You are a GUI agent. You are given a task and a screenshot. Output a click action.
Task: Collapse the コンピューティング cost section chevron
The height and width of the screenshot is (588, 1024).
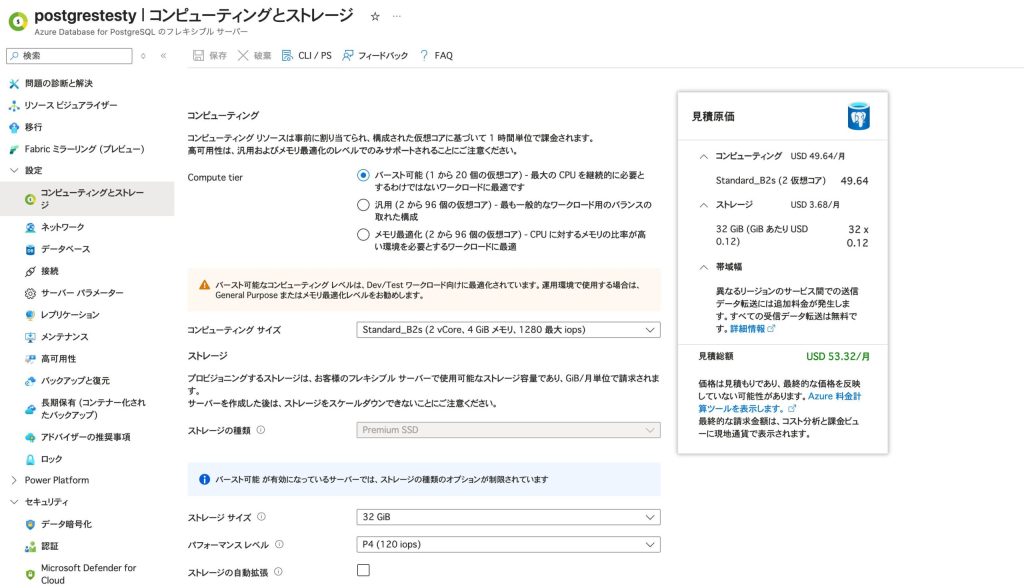704,157
